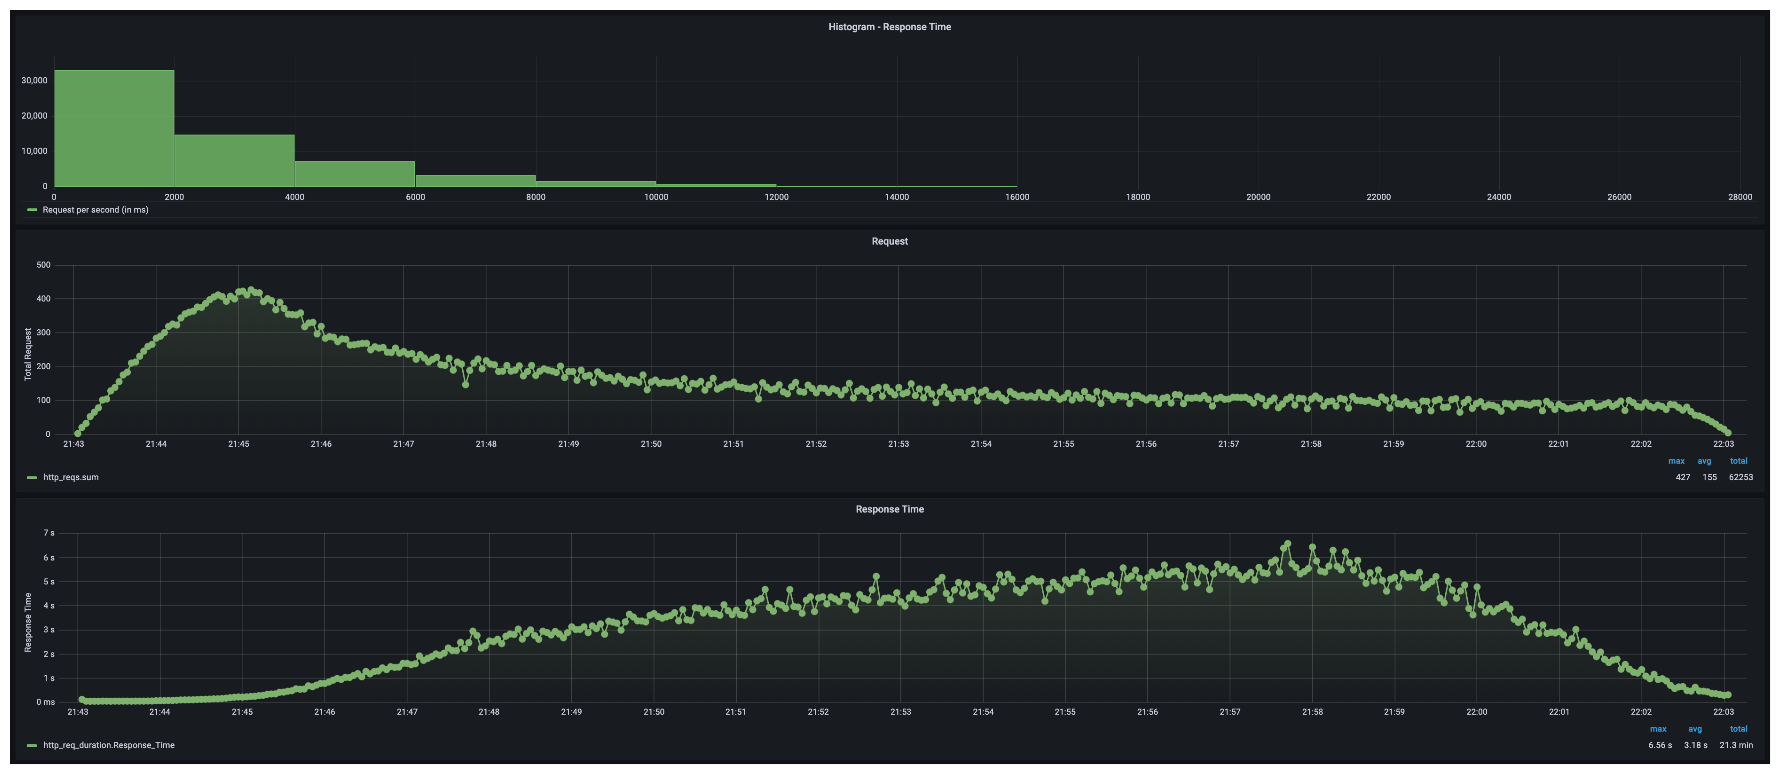Sort Response Time legend by max

[x=1658, y=729]
